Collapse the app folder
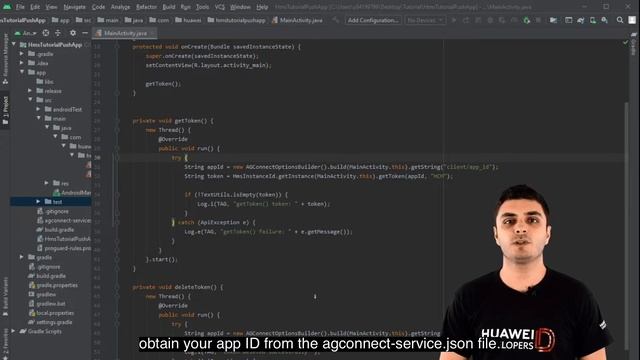Viewport: 640px width, 360px height. 22,72
